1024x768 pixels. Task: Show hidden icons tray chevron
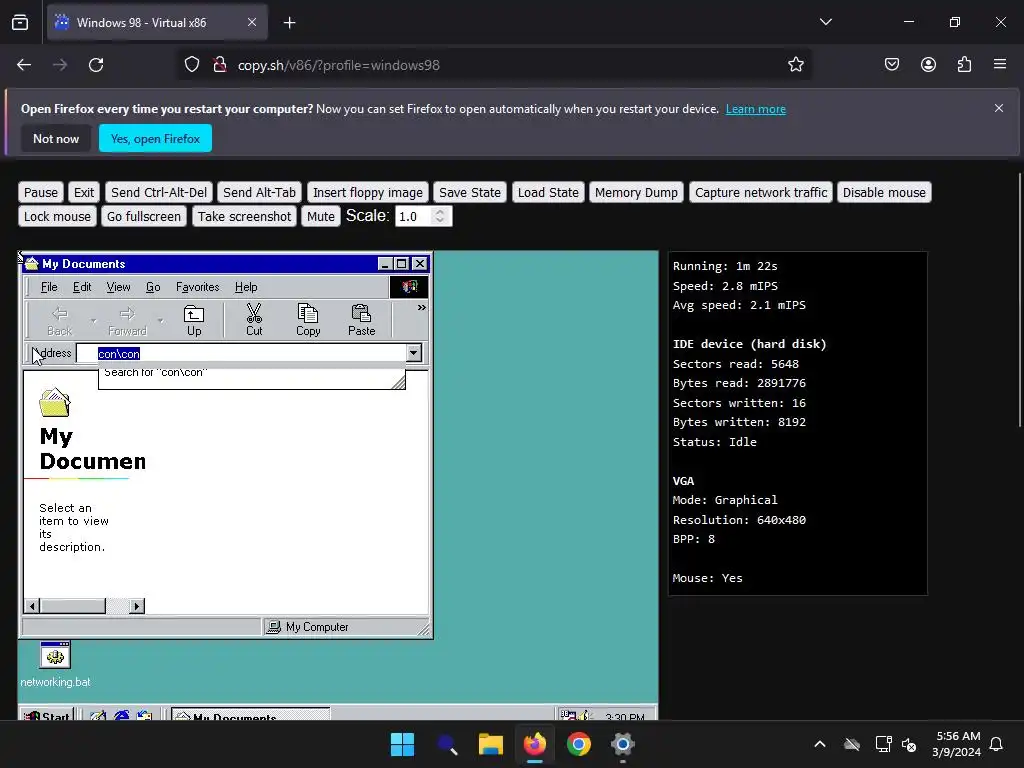(x=820, y=744)
